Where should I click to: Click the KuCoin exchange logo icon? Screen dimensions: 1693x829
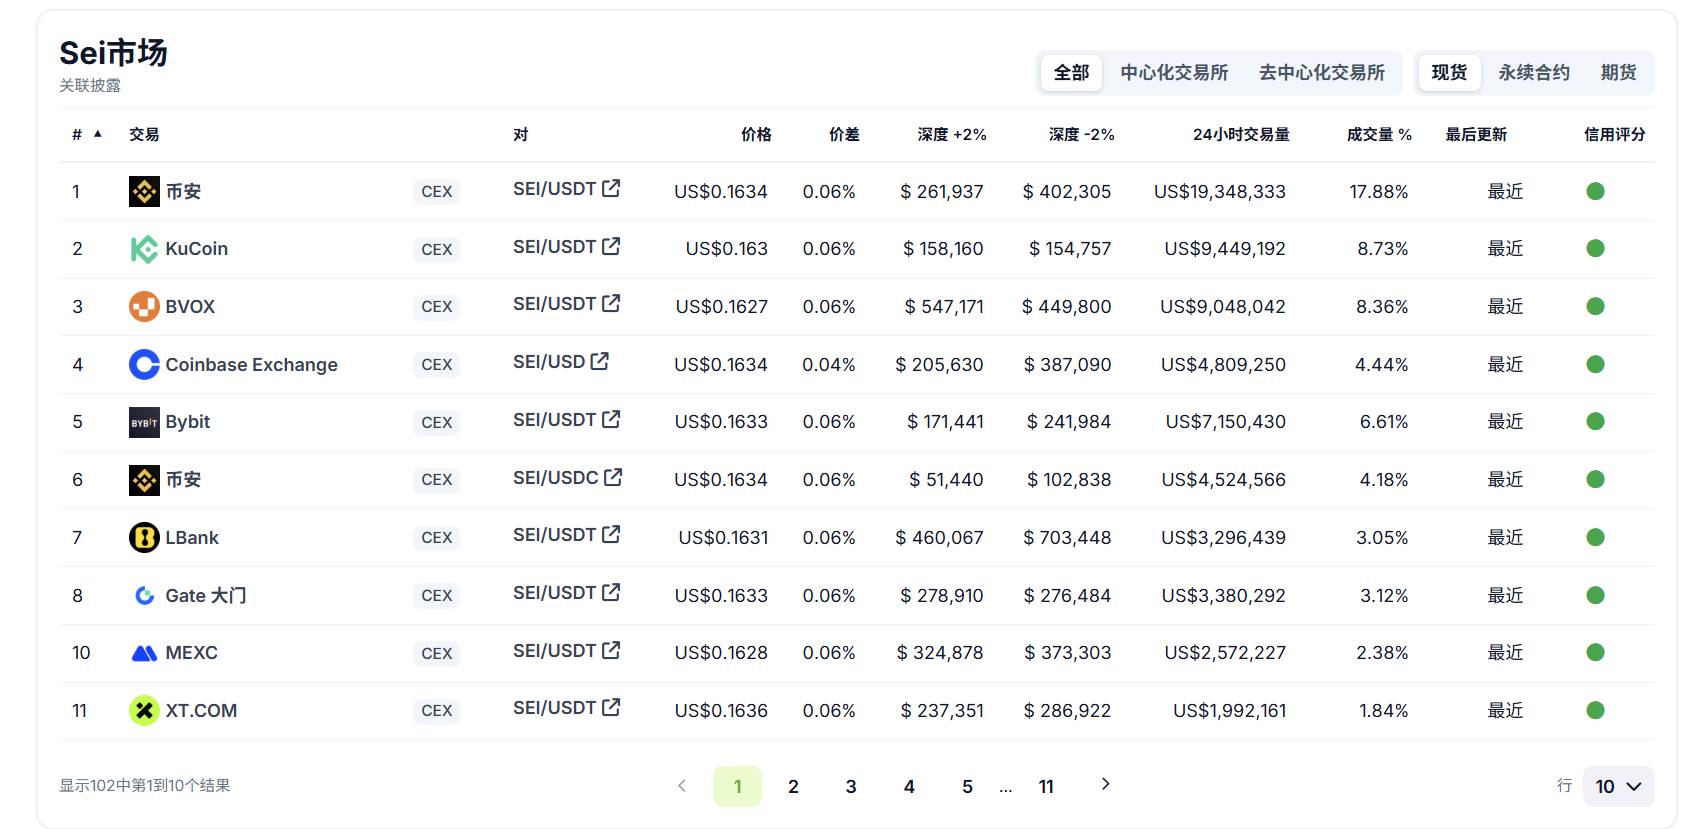[x=144, y=249]
